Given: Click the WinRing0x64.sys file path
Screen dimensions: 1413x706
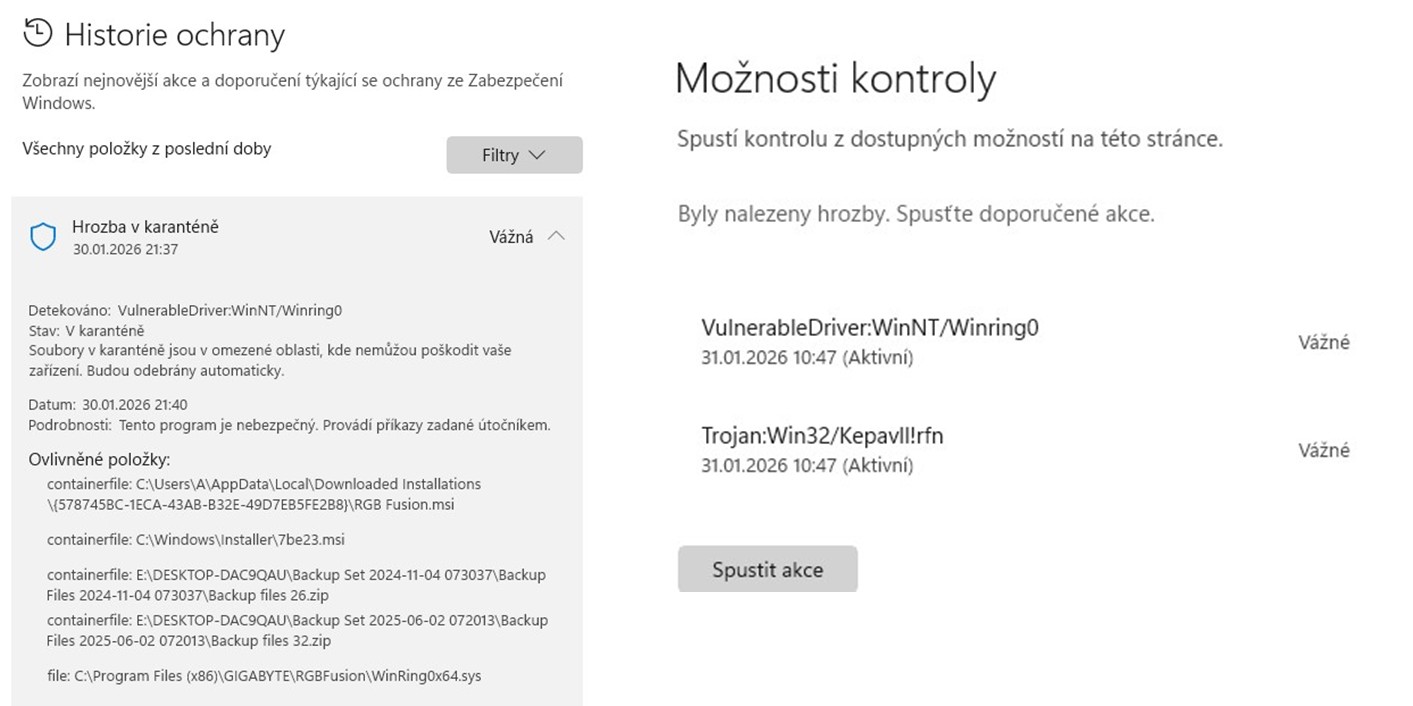Looking at the screenshot, I should point(264,676).
